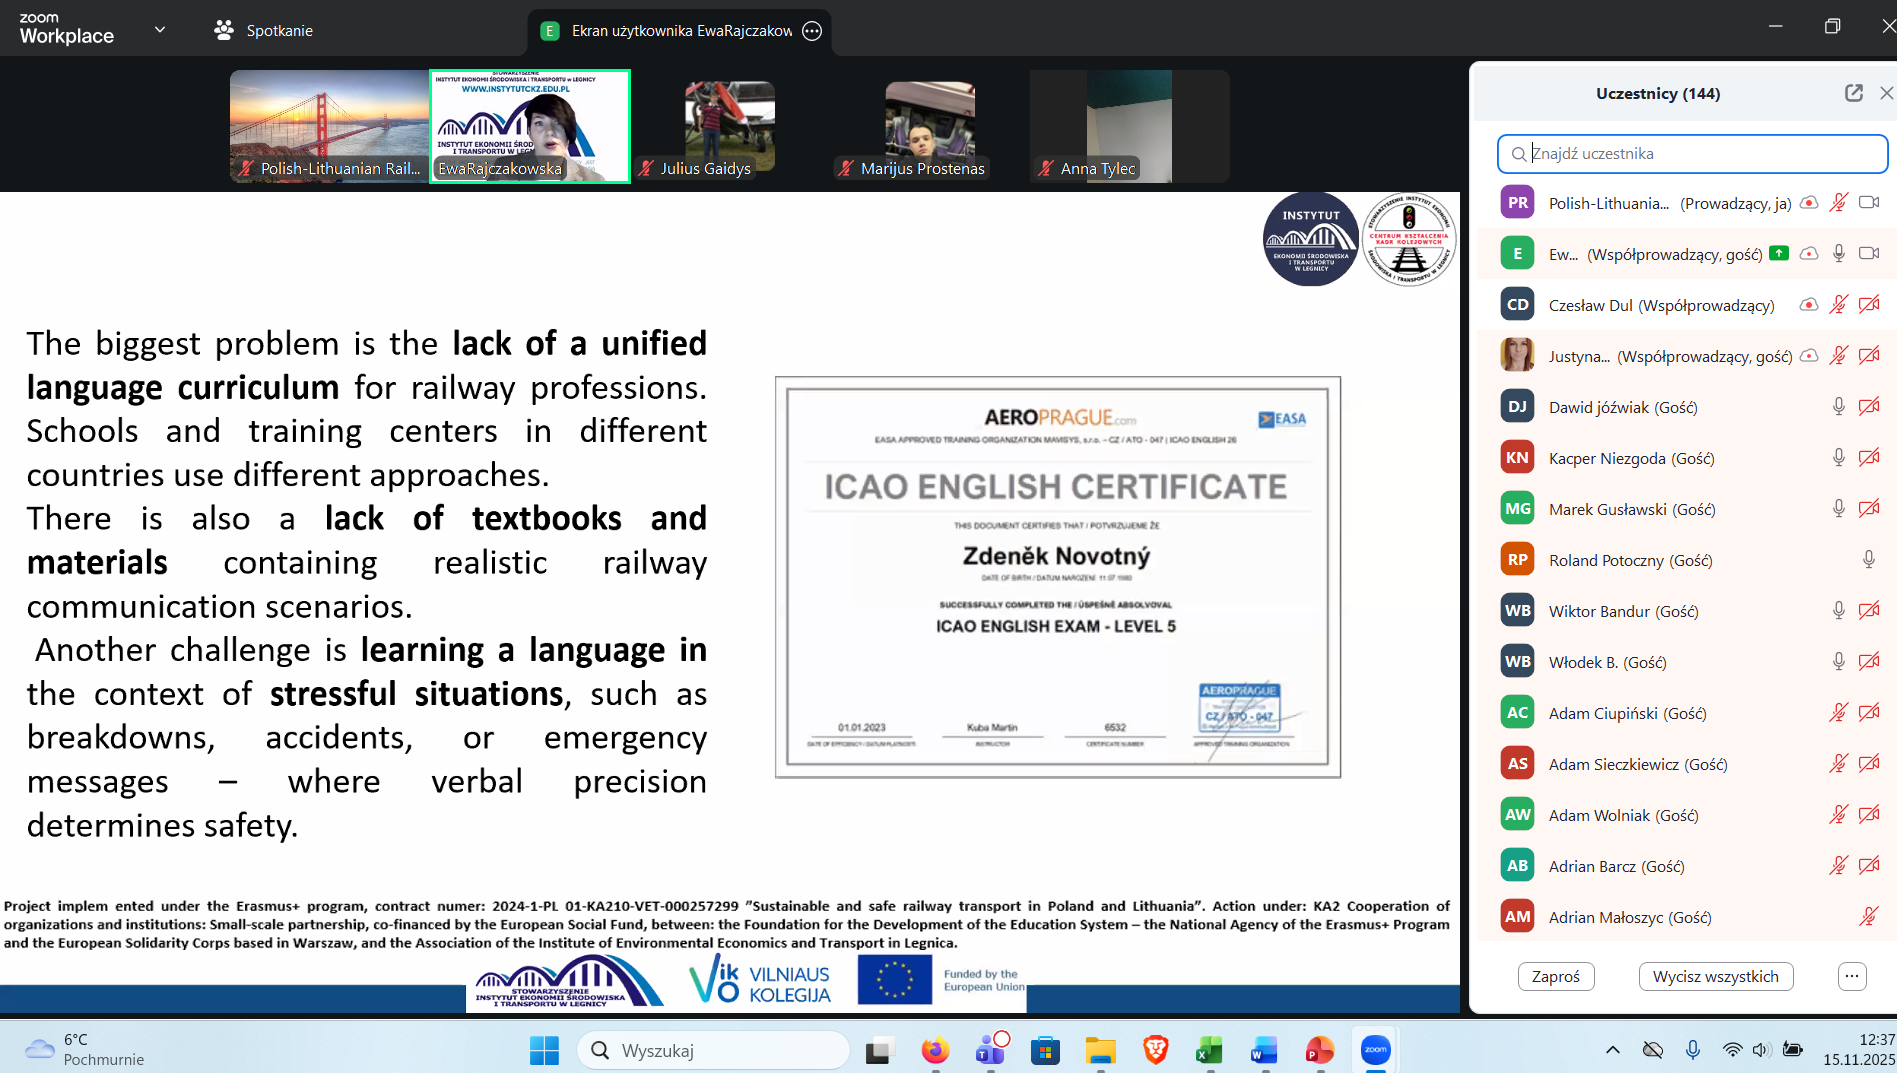The height and width of the screenshot is (1073, 1897).
Task: Toggle video camera for Polish-Lithuanian host
Action: (1868, 203)
